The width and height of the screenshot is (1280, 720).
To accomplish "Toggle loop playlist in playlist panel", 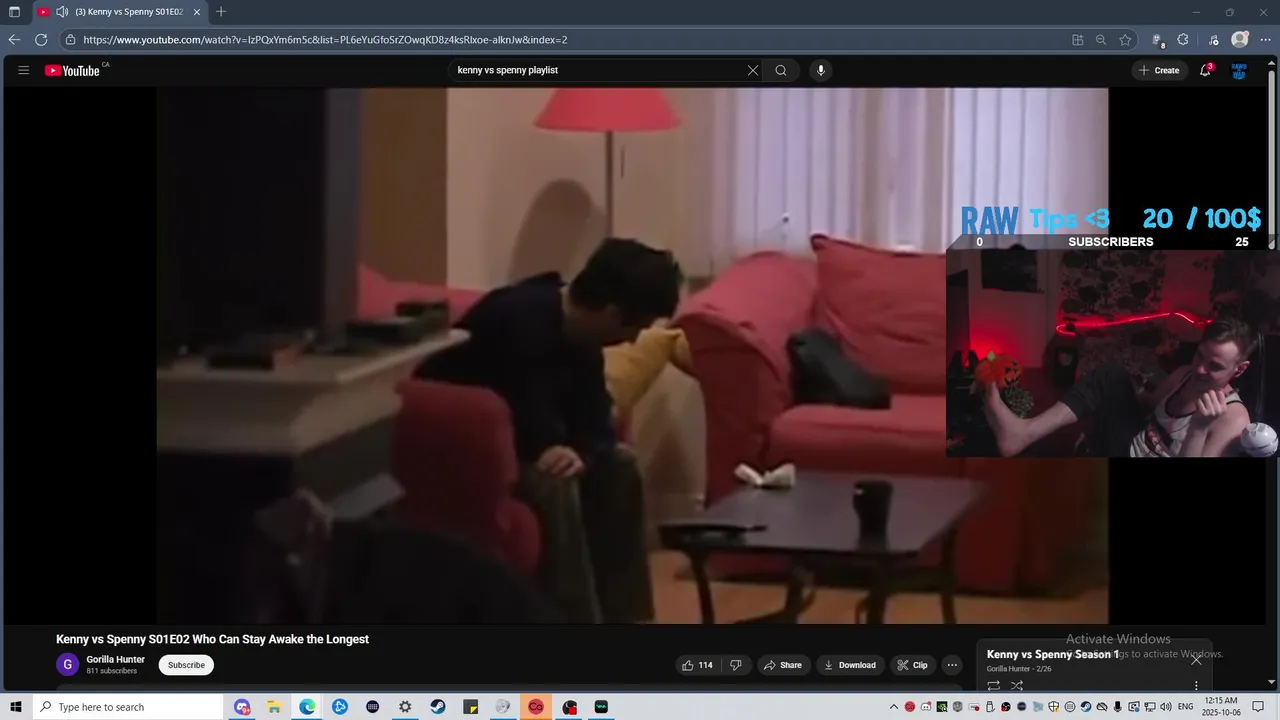I will [x=994, y=686].
